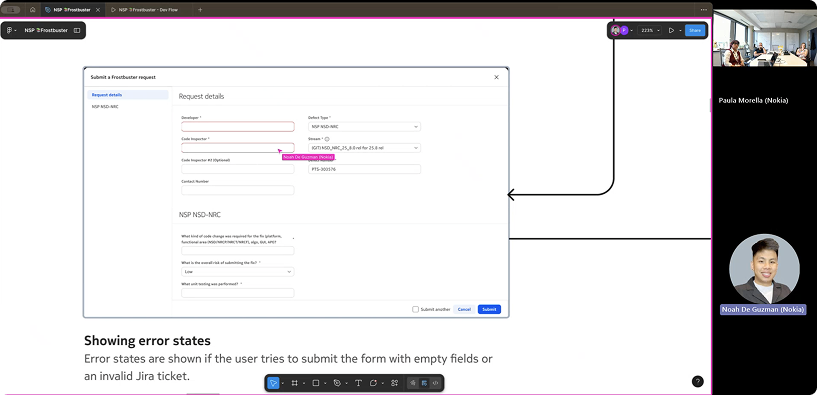Click the meeting room video thumbnail

pos(765,38)
